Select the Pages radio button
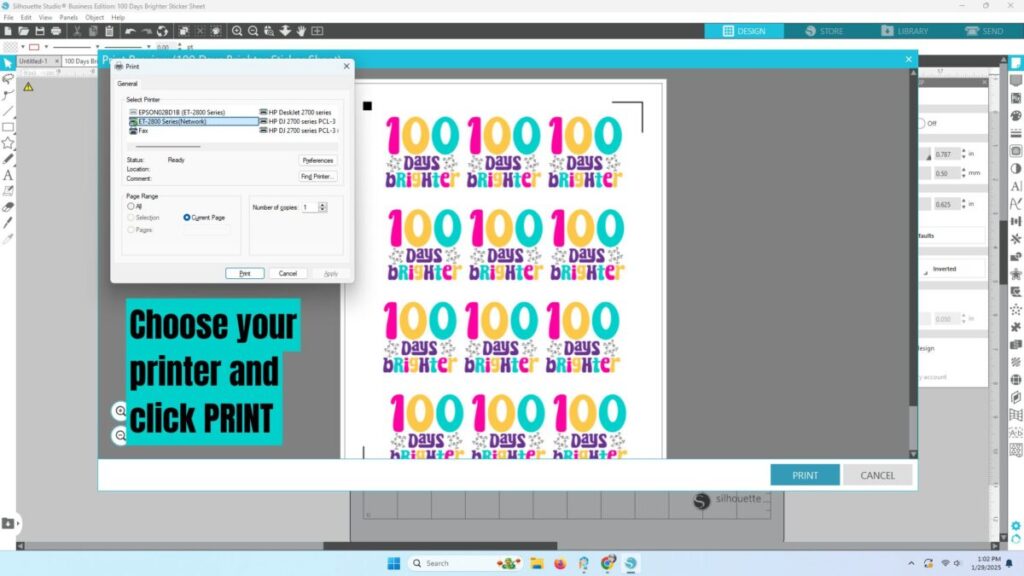Image resolution: width=1024 pixels, height=576 pixels. pos(131,230)
